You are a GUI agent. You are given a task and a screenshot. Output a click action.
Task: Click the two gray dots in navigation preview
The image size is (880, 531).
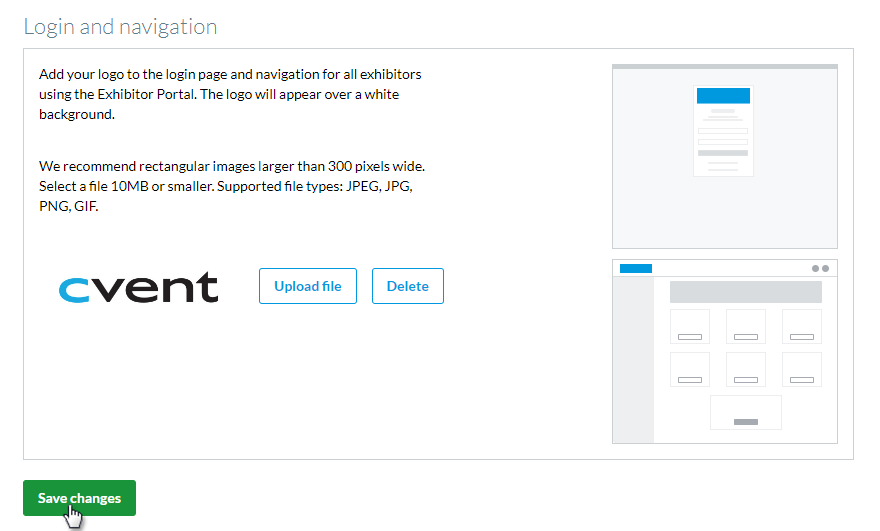820,268
